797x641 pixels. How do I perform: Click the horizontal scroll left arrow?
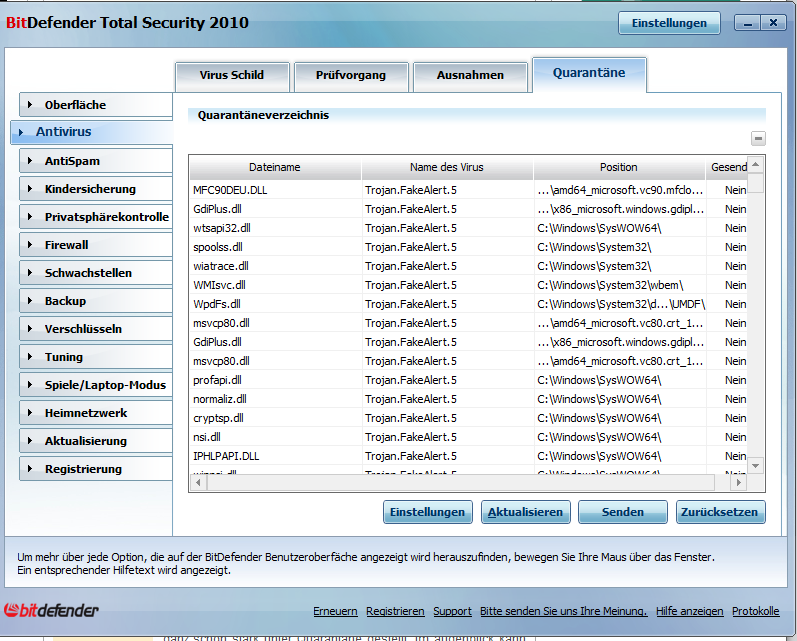click(x=198, y=482)
